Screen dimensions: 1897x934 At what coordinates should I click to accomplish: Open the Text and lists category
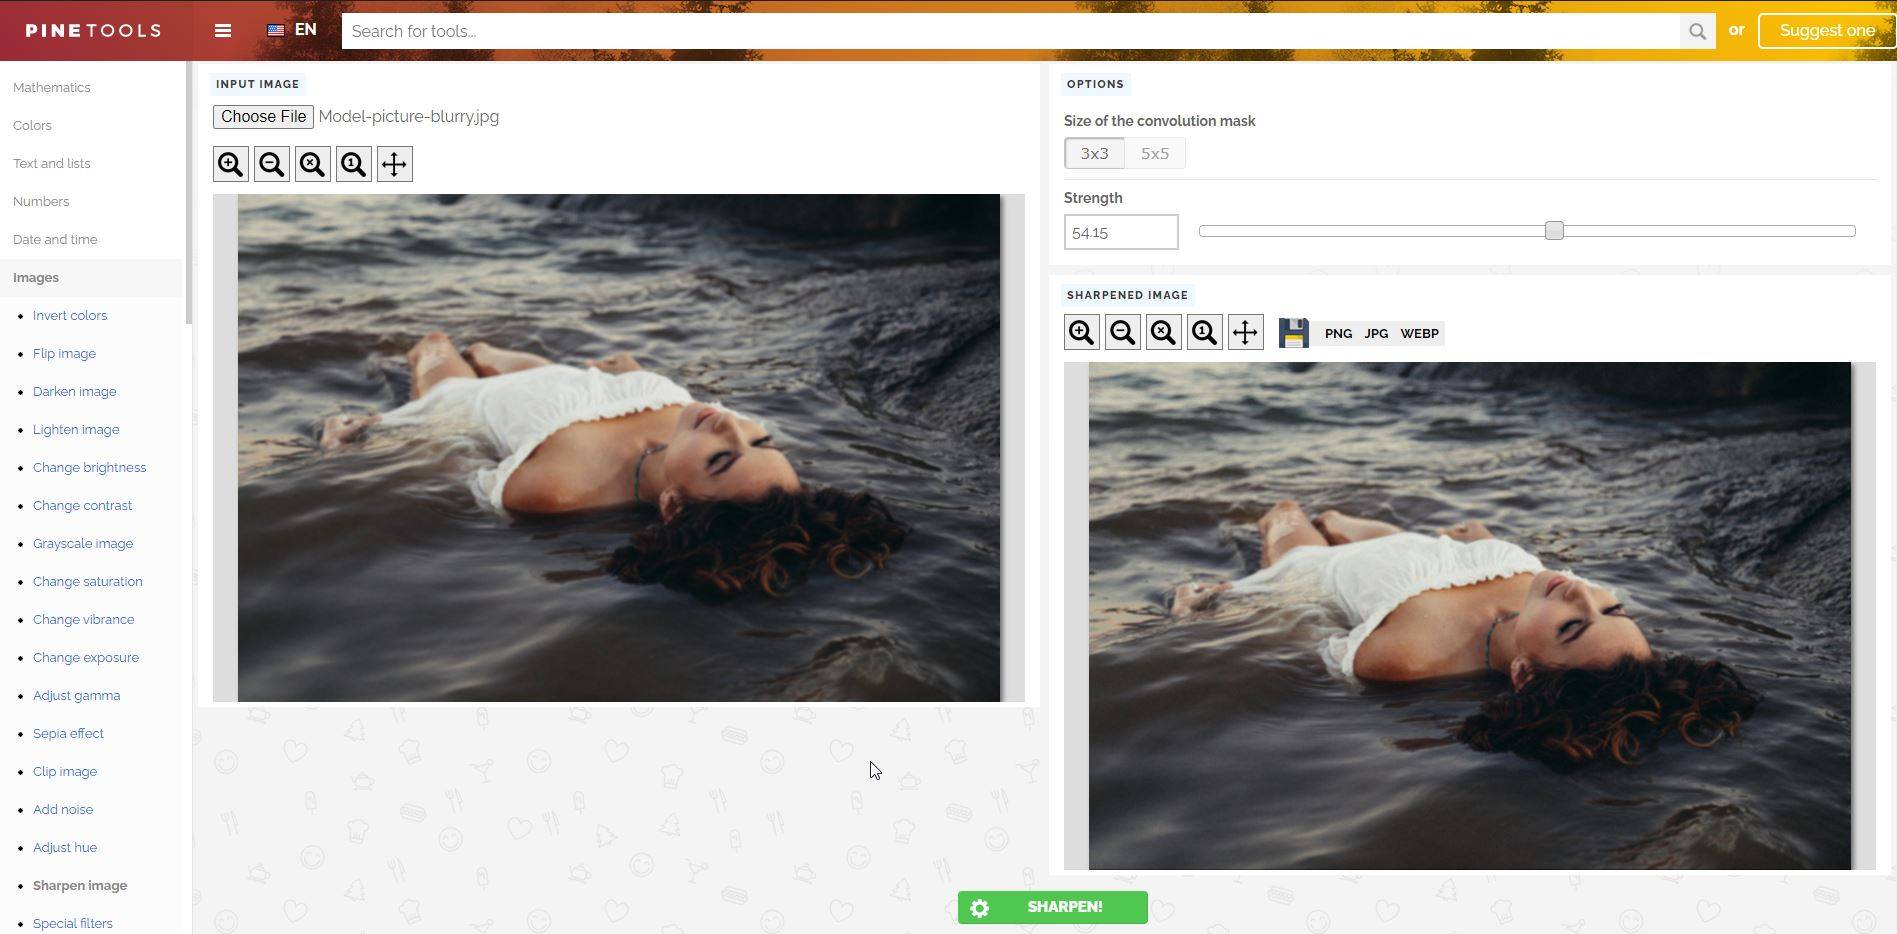(x=52, y=163)
